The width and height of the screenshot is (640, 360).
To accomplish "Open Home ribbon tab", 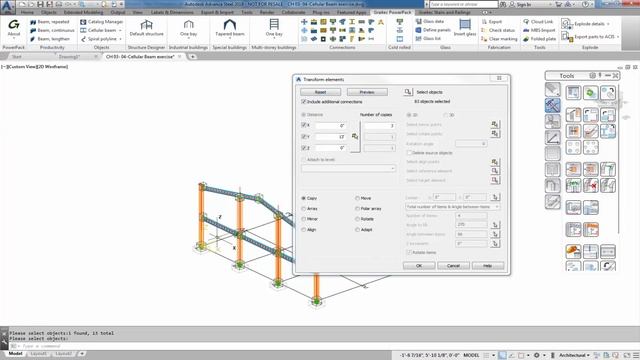I will 27,13.
